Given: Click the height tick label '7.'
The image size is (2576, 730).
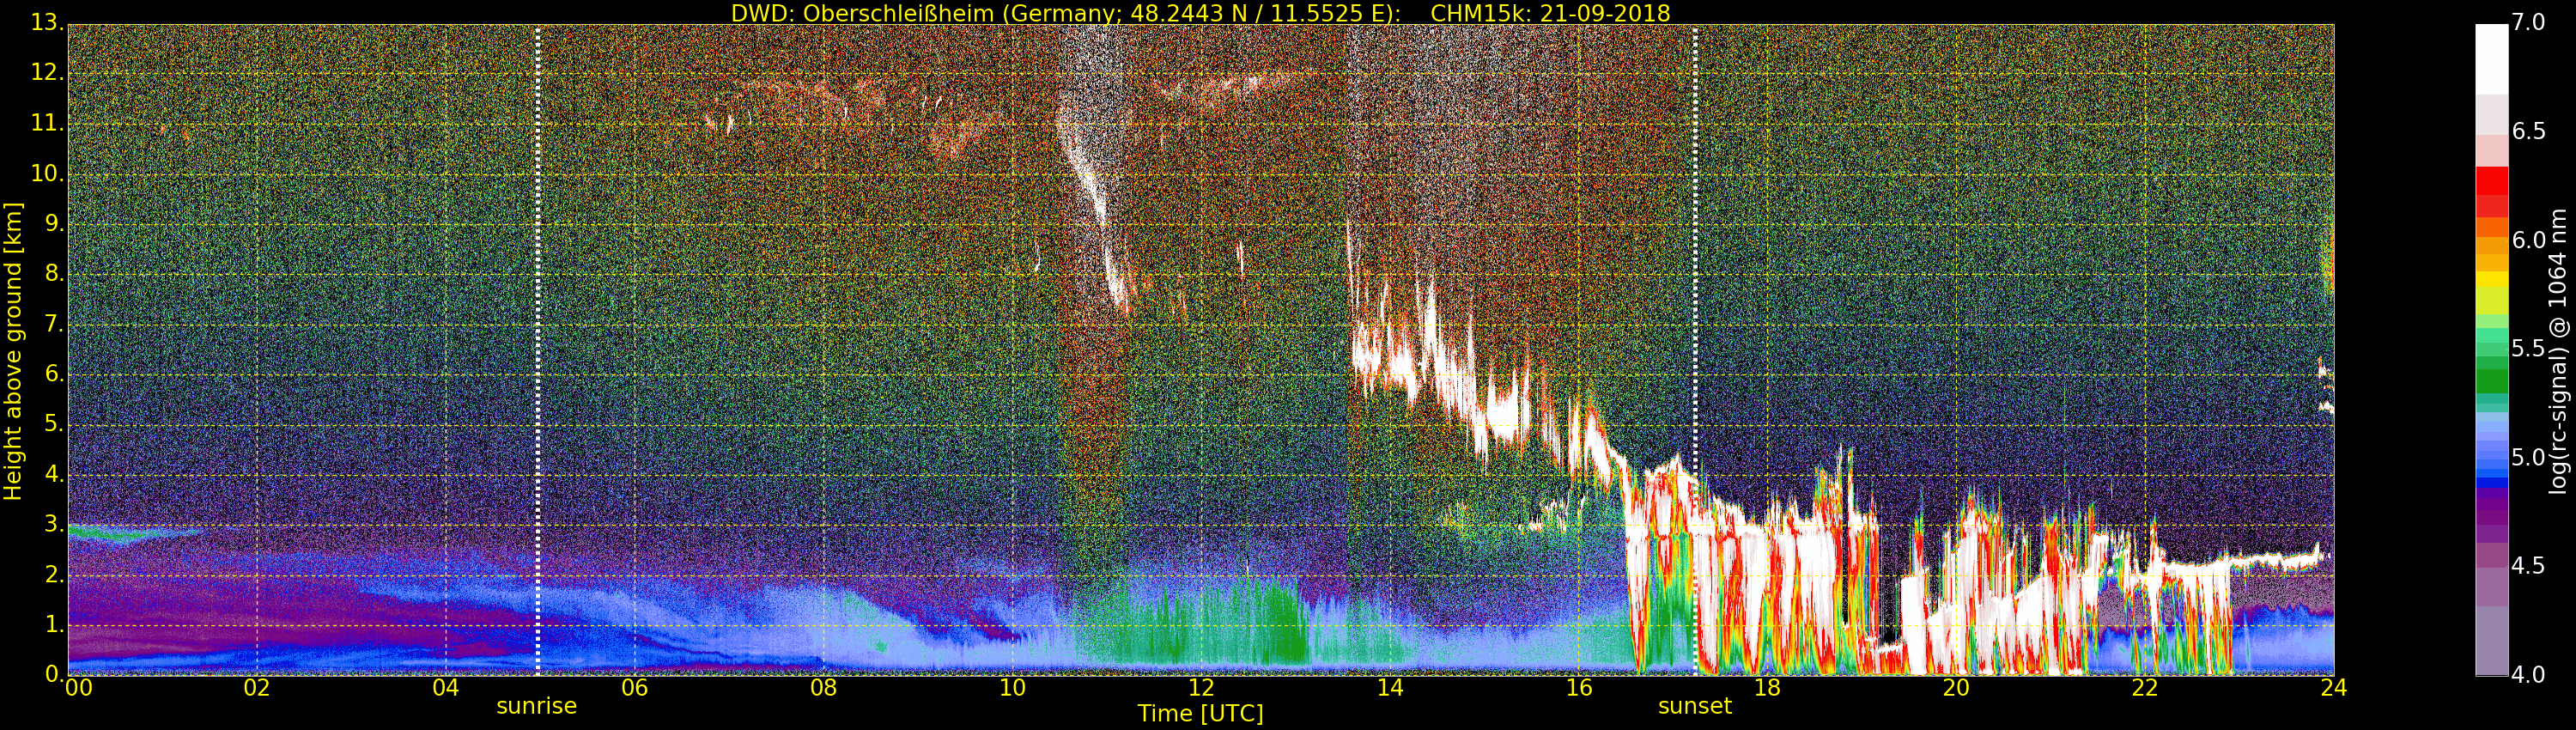Looking at the screenshot, I should [x=54, y=323].
